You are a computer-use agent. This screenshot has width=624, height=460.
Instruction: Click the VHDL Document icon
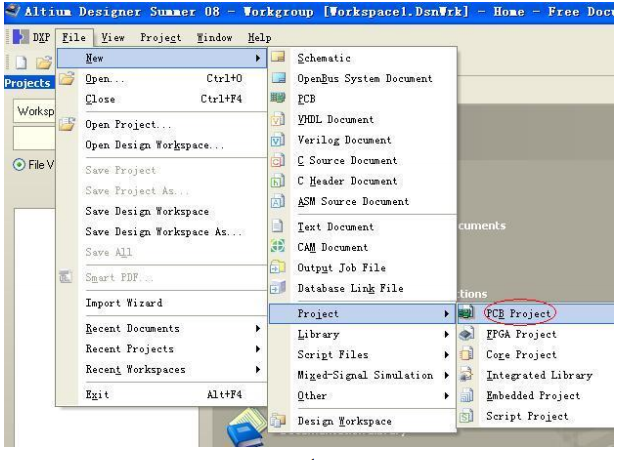[278, 119]
